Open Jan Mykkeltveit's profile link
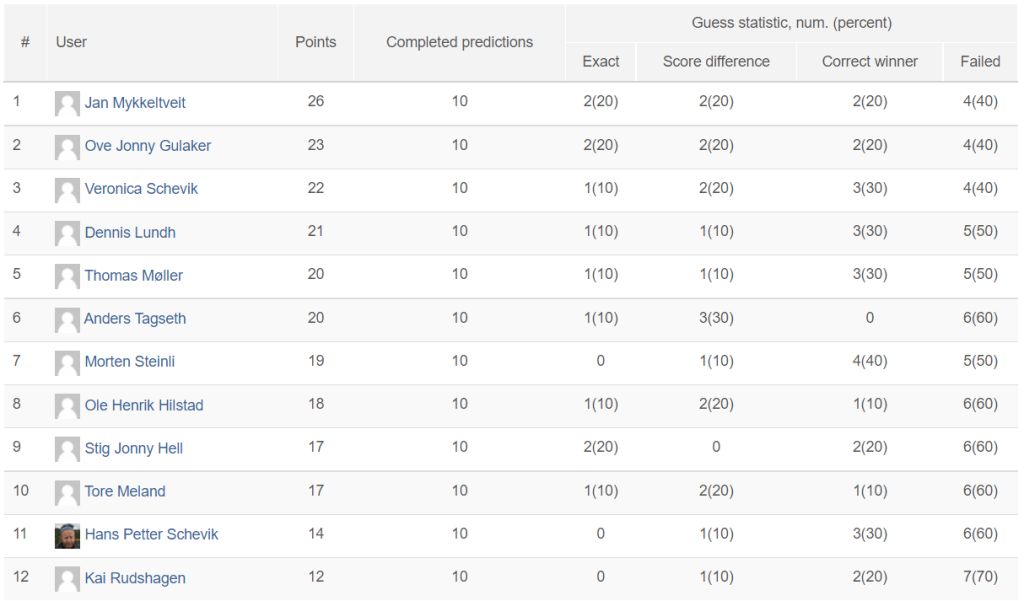 coord(135,103)
